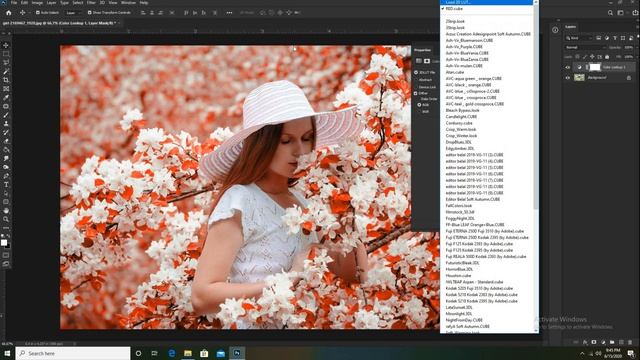
Task: Hide the Color Lookup 1 layer
Action: point(567,67)
